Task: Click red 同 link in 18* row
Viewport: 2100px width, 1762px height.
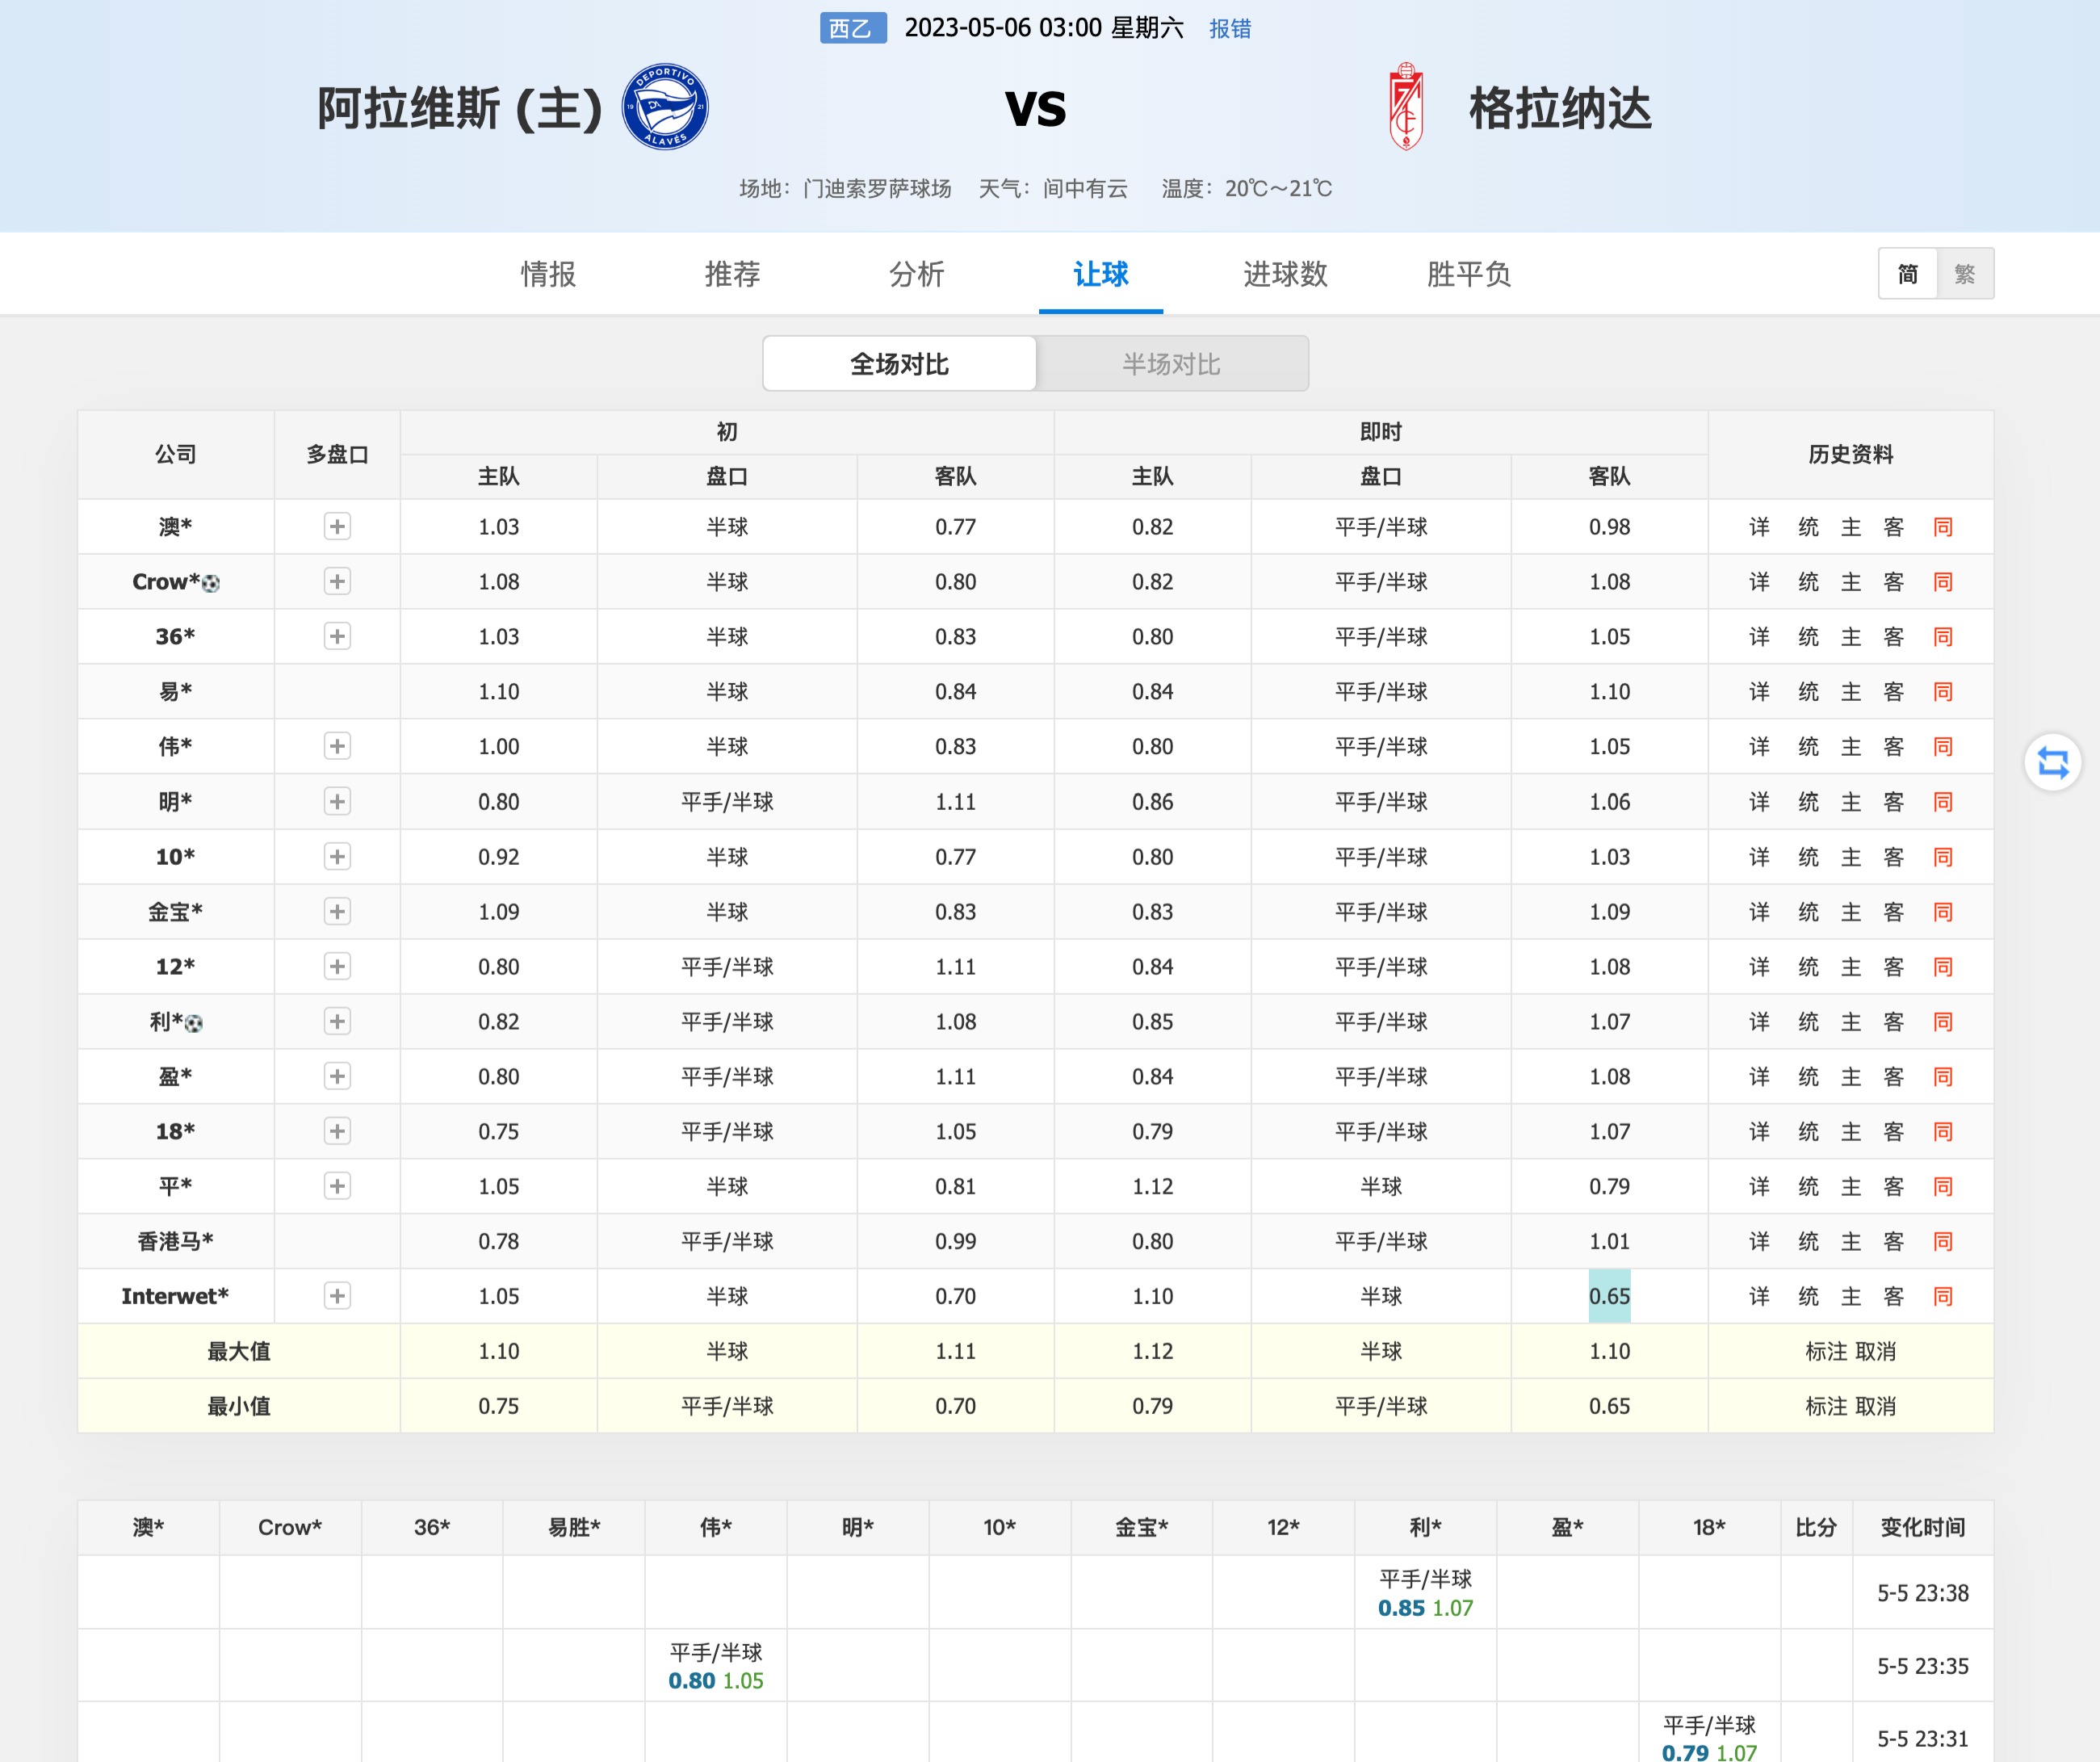Action: click(1942, 1132)
